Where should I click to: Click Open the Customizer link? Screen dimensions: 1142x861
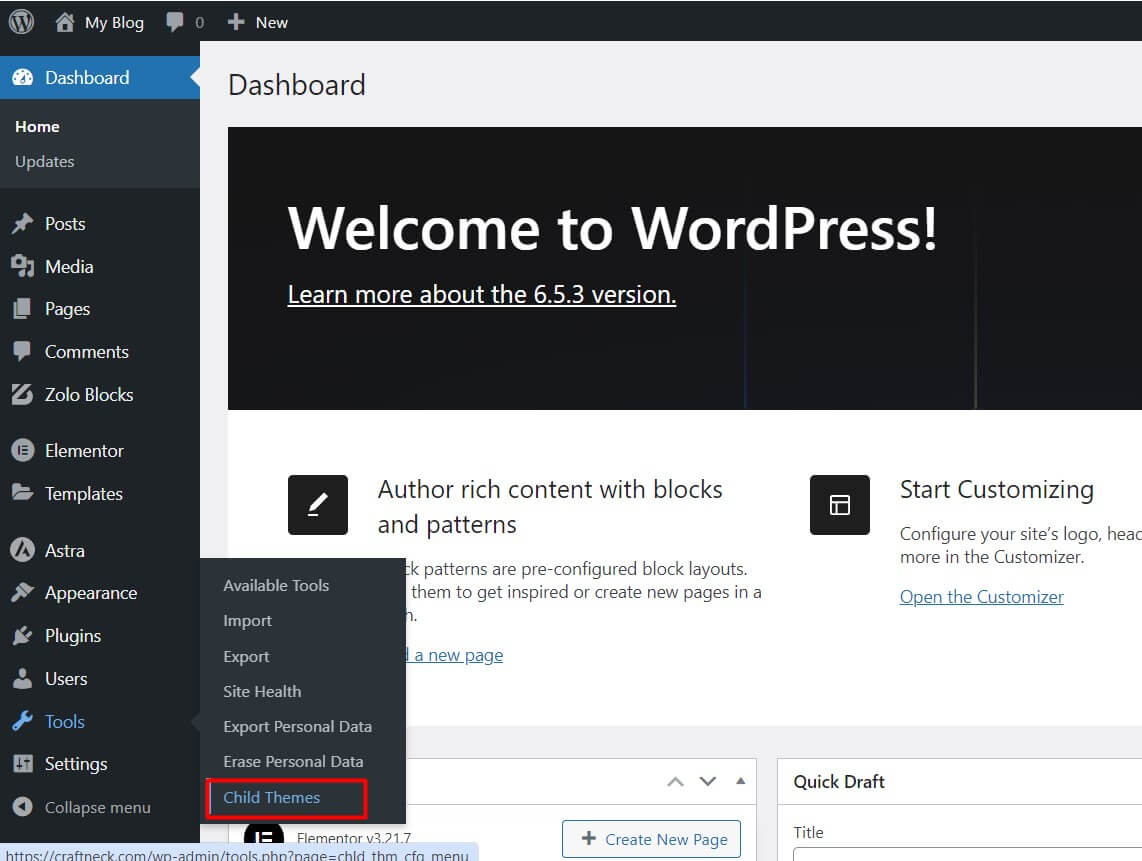tap(982, 597)
